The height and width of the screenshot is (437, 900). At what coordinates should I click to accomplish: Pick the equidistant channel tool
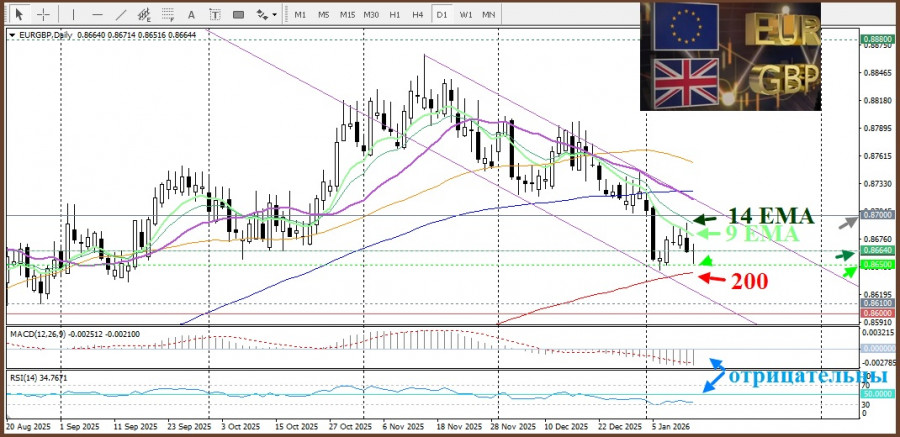144,14
